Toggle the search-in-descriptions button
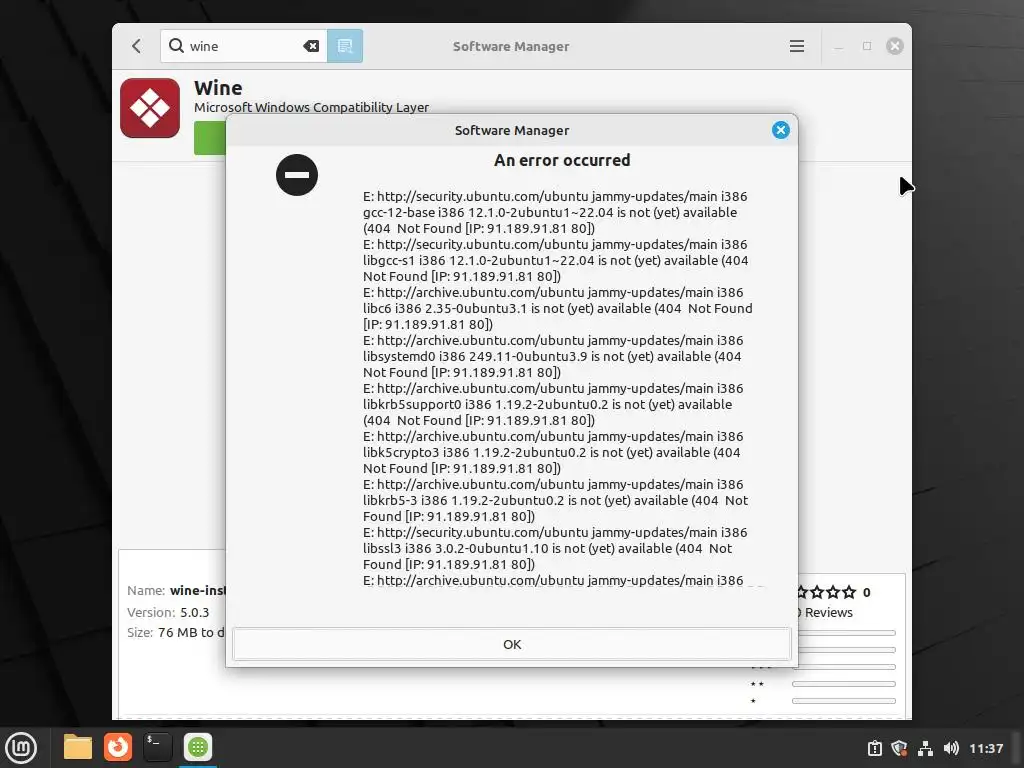Viewport: 1024px width, 768px height. [345, 46]
